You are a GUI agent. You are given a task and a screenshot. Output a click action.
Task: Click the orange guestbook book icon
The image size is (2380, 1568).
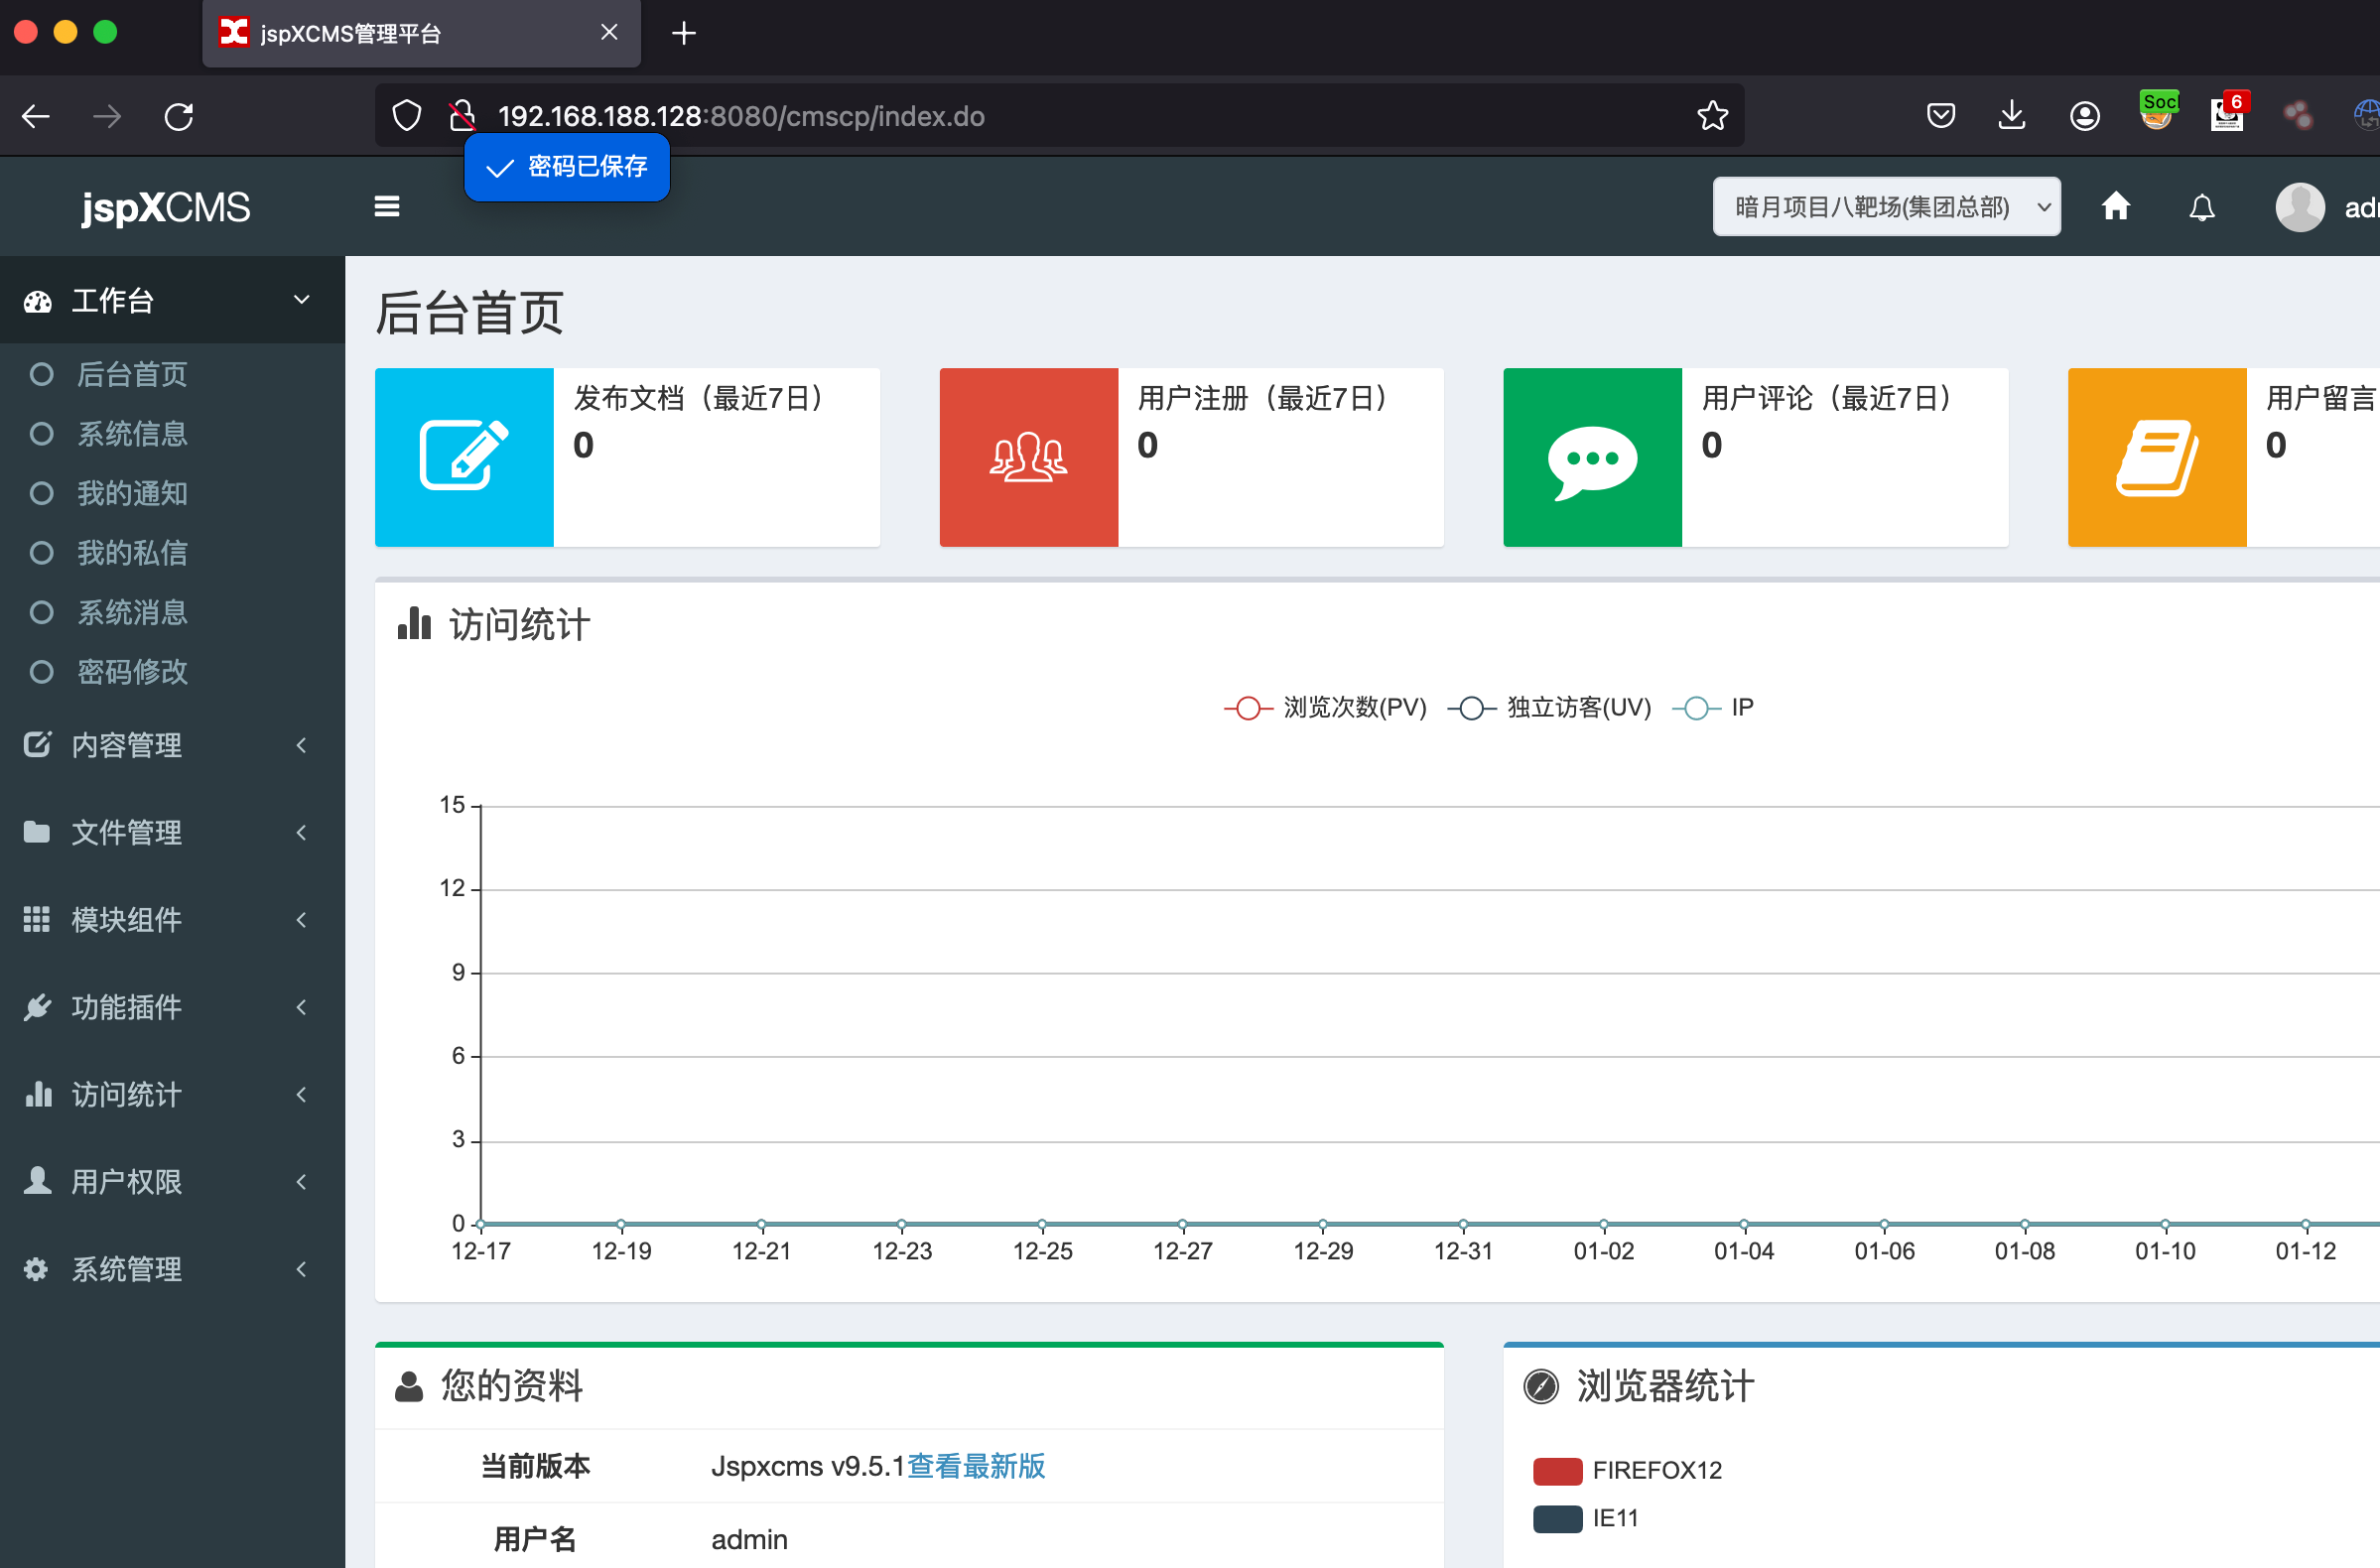tap(2156, 457)
